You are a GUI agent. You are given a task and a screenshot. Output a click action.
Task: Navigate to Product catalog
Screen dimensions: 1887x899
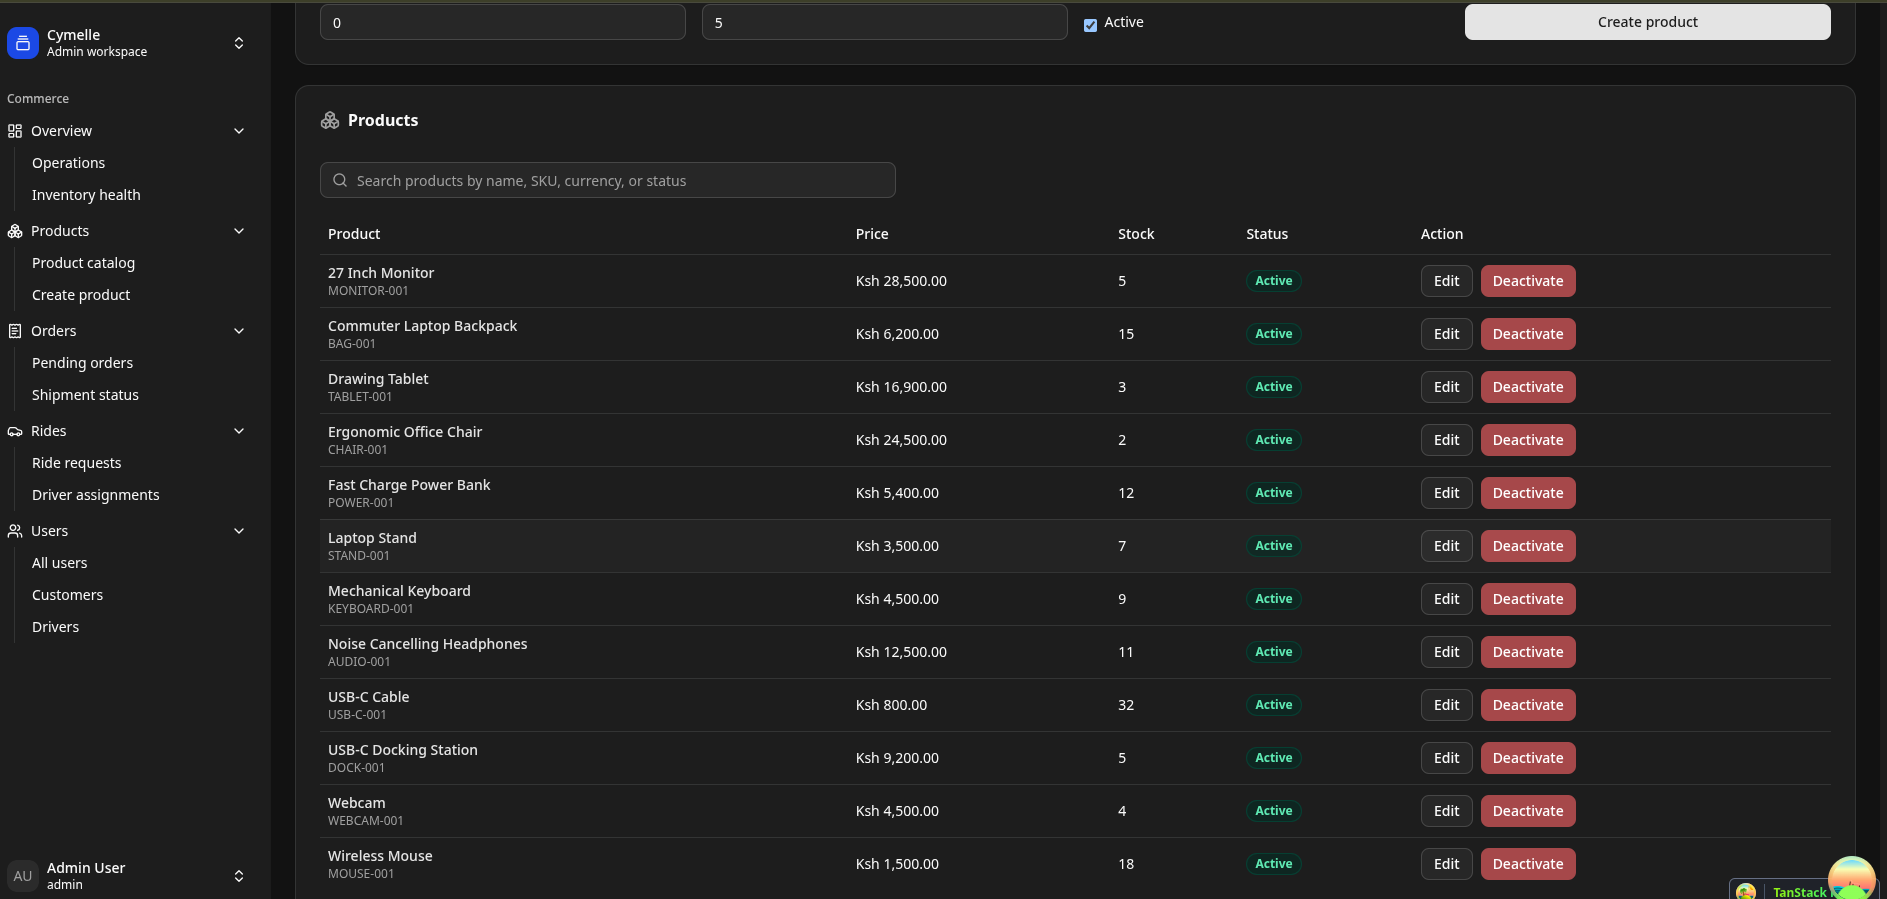pos(83,263)
